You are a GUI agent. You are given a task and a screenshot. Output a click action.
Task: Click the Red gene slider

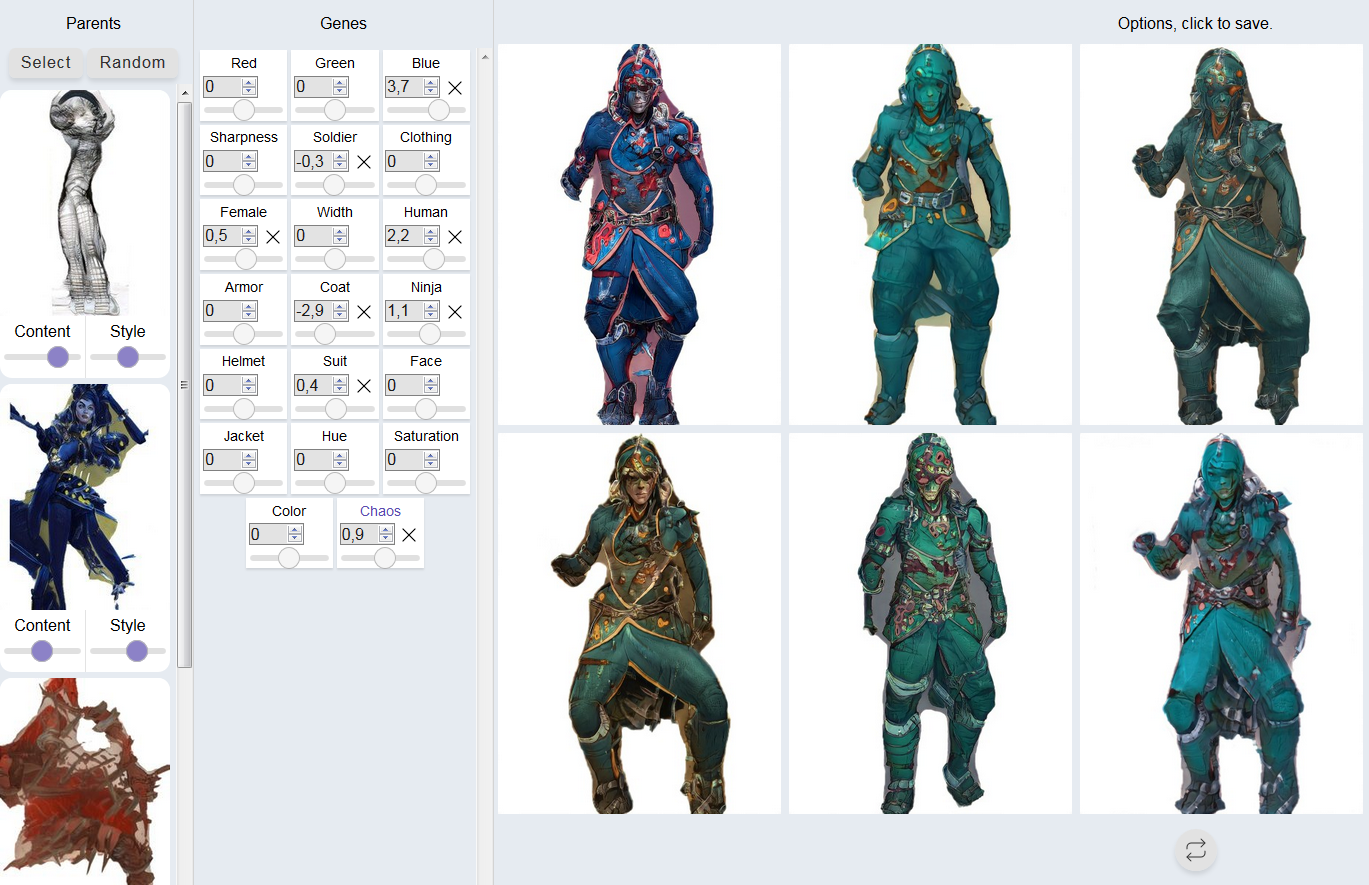click(x=244, y=110)
